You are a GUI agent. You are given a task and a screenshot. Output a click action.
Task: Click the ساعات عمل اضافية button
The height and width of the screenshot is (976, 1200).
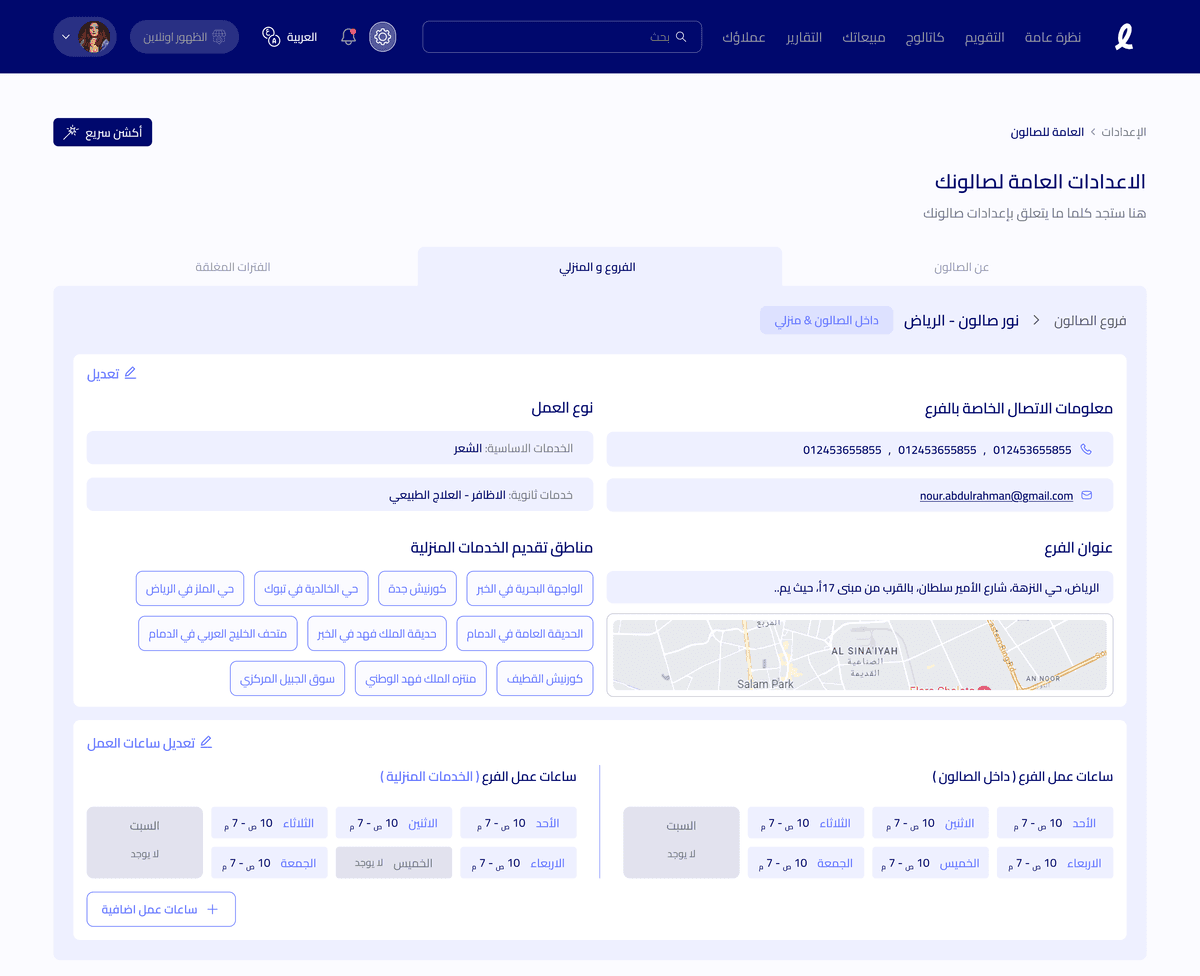click(x=160, y=909)
